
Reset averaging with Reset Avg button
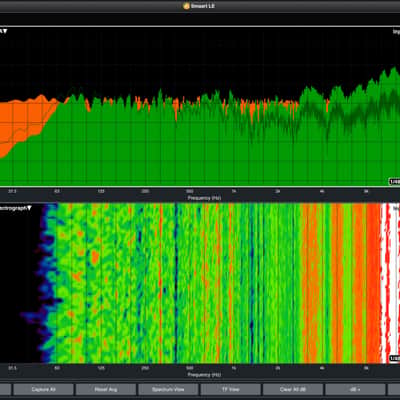(x=106, y=389)
